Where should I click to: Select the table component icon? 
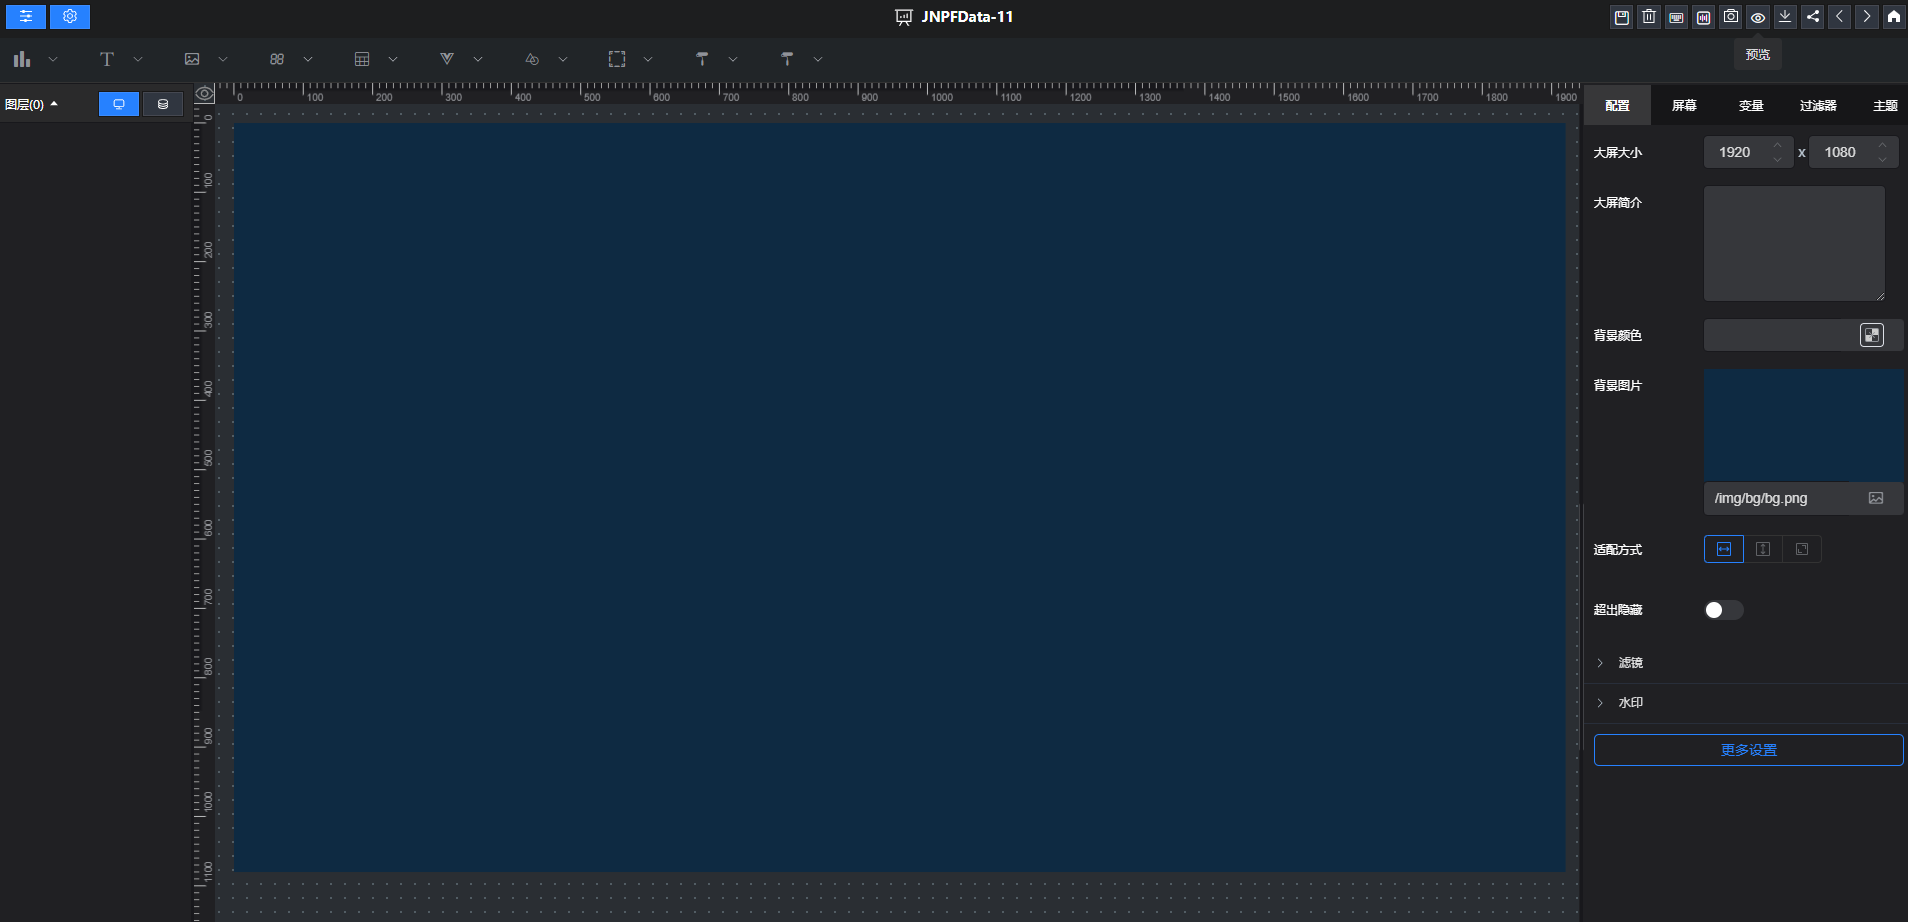(x=362, y=59)
